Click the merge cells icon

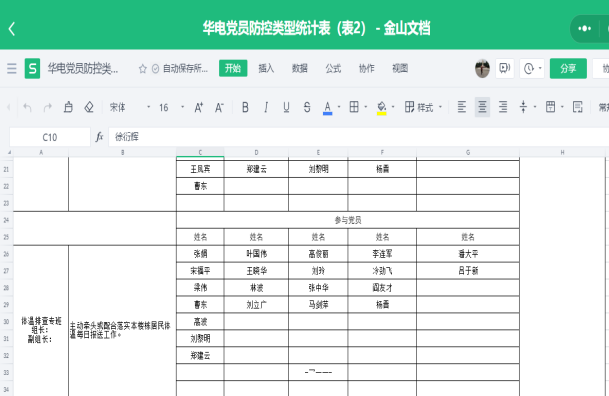point(550,107)
